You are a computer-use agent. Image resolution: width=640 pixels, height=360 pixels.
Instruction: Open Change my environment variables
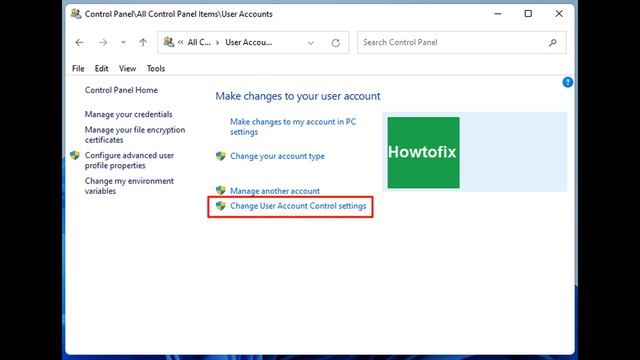129,186
